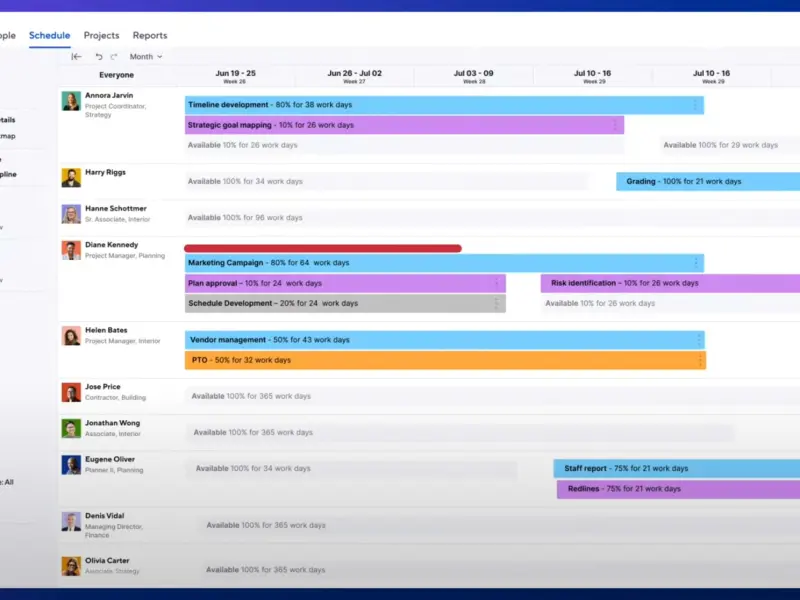The height and width of the screenshot is (600, 800).
Task: Open options dots on Plan approval bar
Action: (497, 283)
